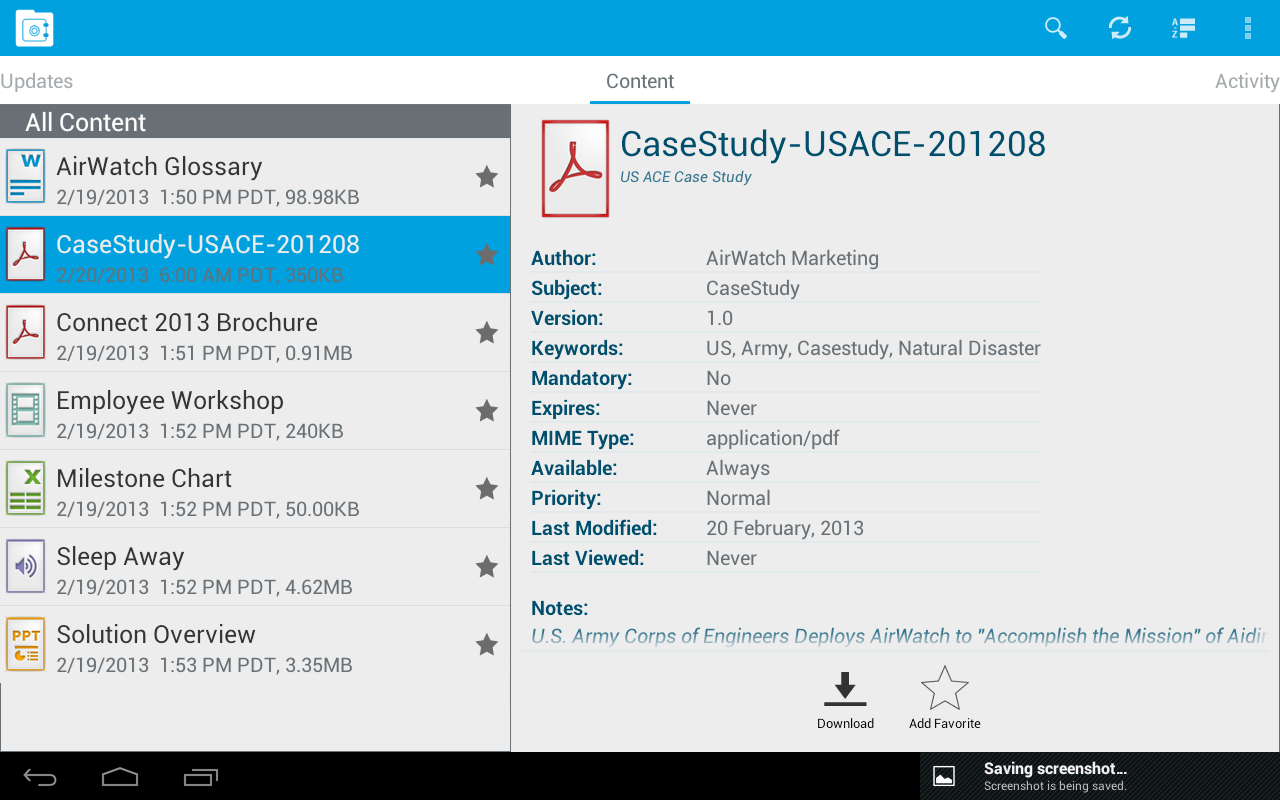Image resolution: width=1280 pixels, height=800 pixels.
Task: Toggle favorite star on AirWatch Glossary
Action: (x=487, y=176)
